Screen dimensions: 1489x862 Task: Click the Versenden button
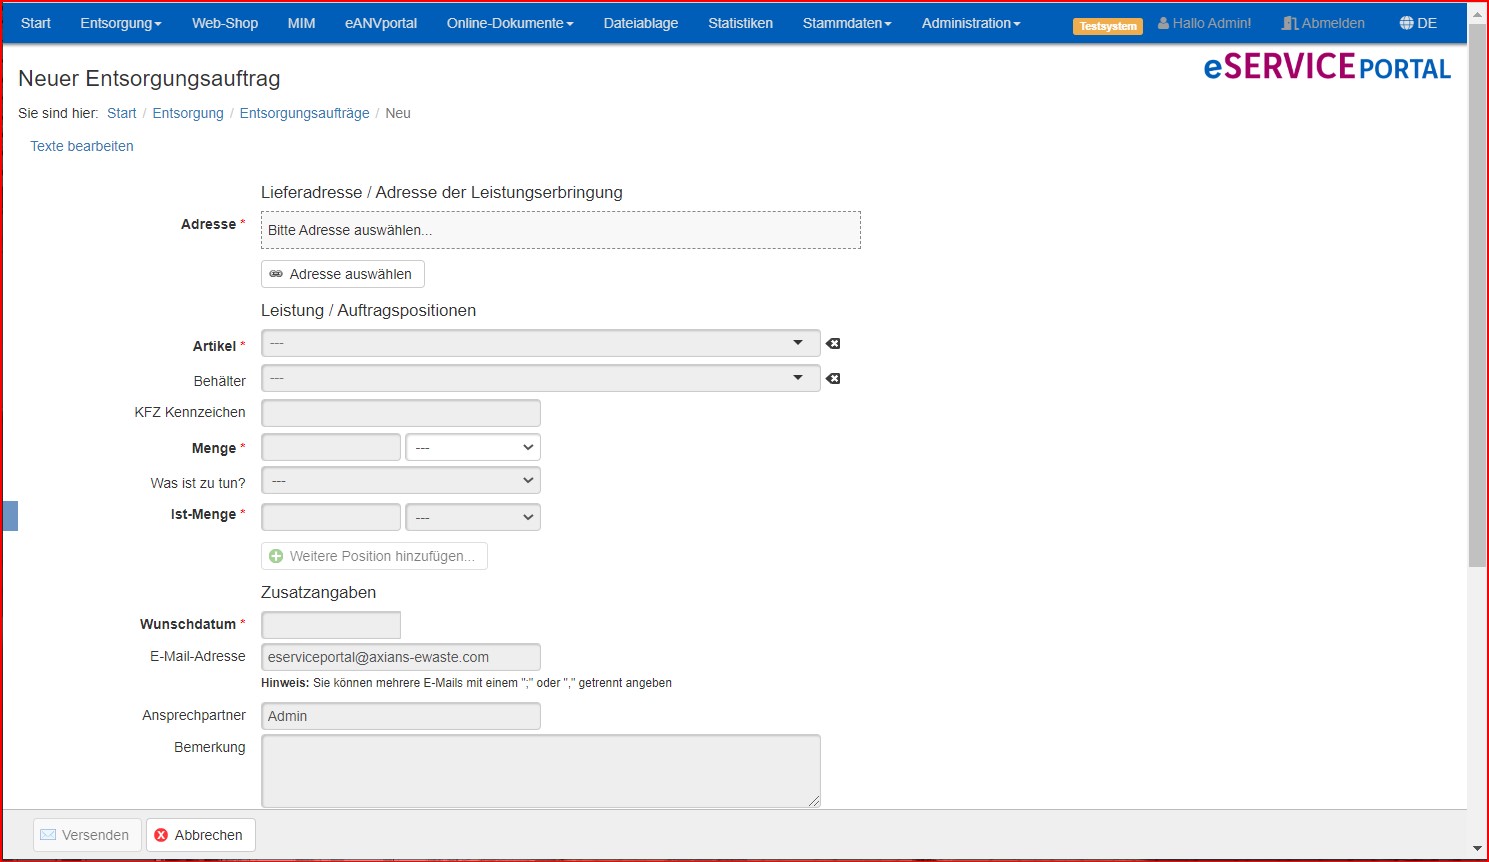click(87, 835)
